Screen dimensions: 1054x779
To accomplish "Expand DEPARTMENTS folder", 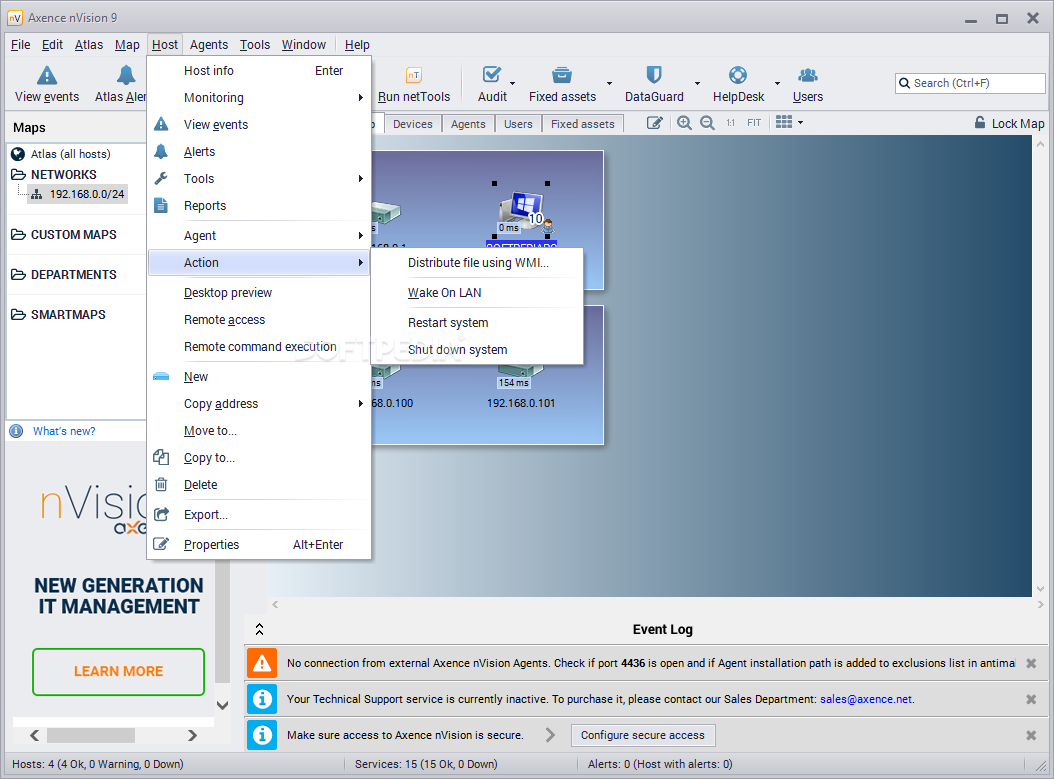I will coord(18,275).
